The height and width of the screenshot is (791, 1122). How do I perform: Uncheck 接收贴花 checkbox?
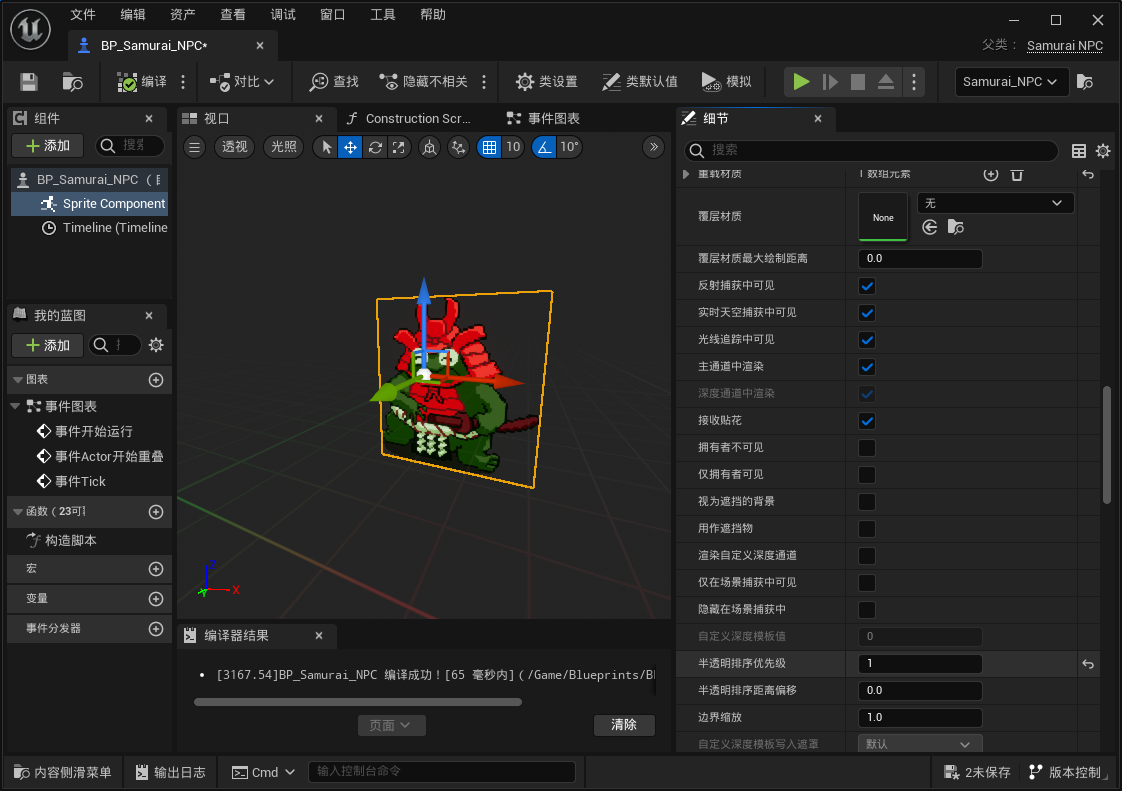(x=867, y=421)
